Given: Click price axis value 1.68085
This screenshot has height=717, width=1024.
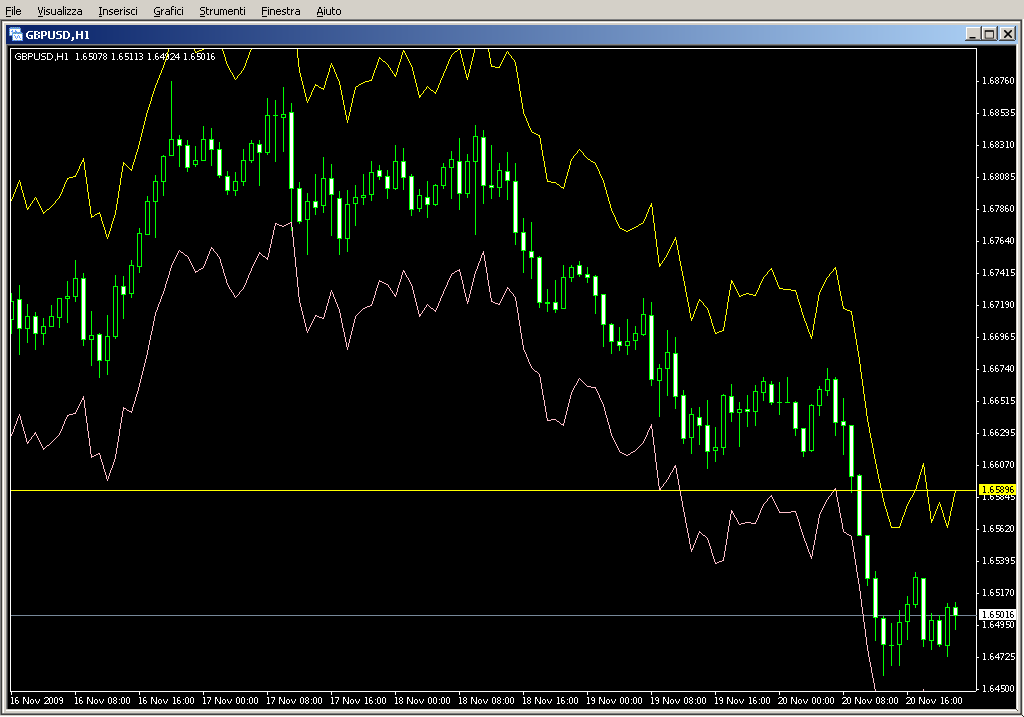Looking at the screenshot, I should pyautogui.click(x=999, y=177).
